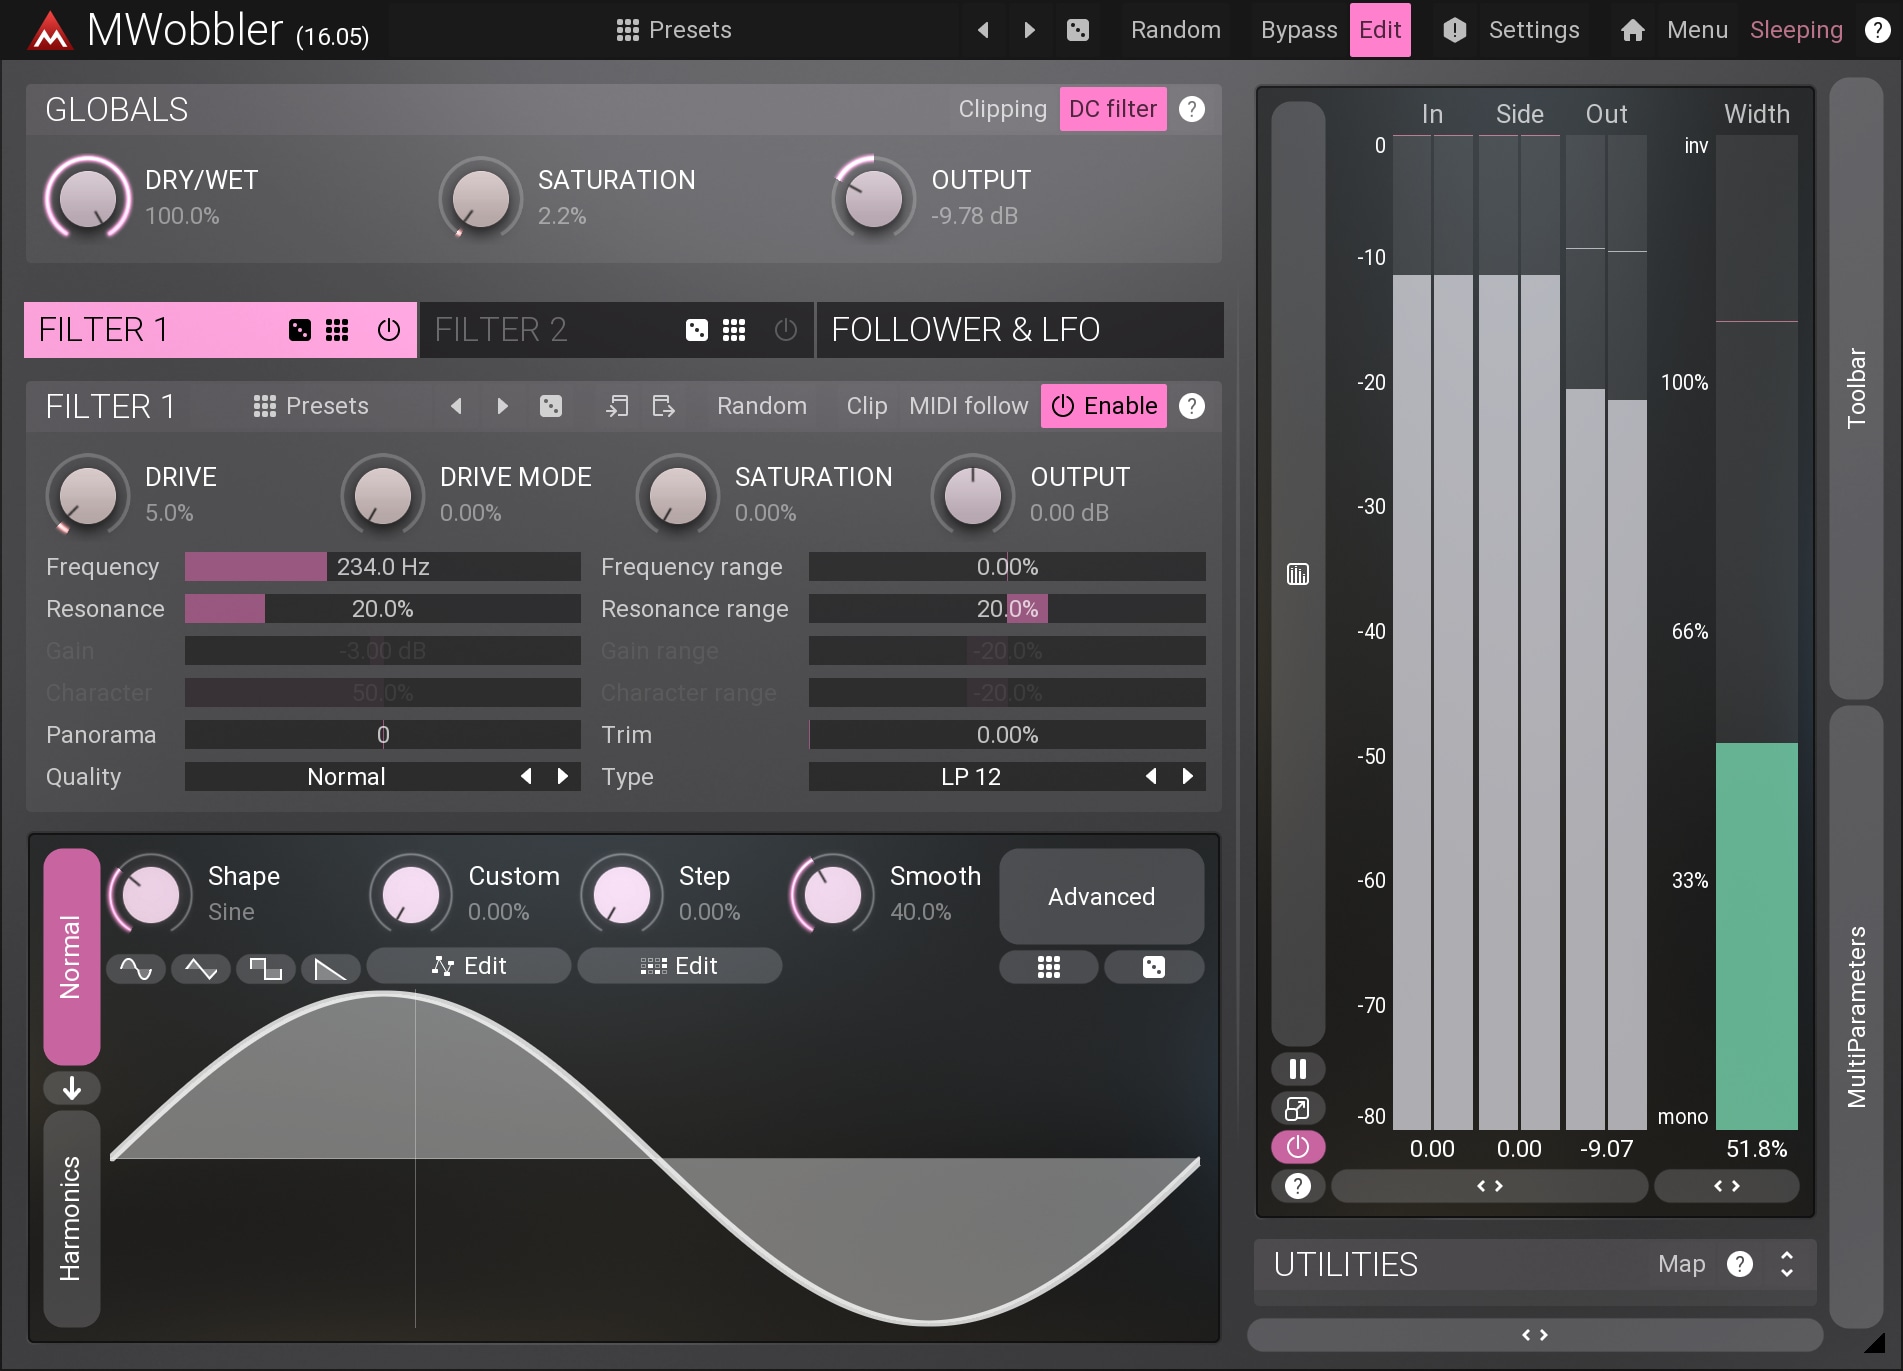Screen dimensions: 1903x1371
Task: Toggle Filter 1 Enable button
Action: point(1103,406)
